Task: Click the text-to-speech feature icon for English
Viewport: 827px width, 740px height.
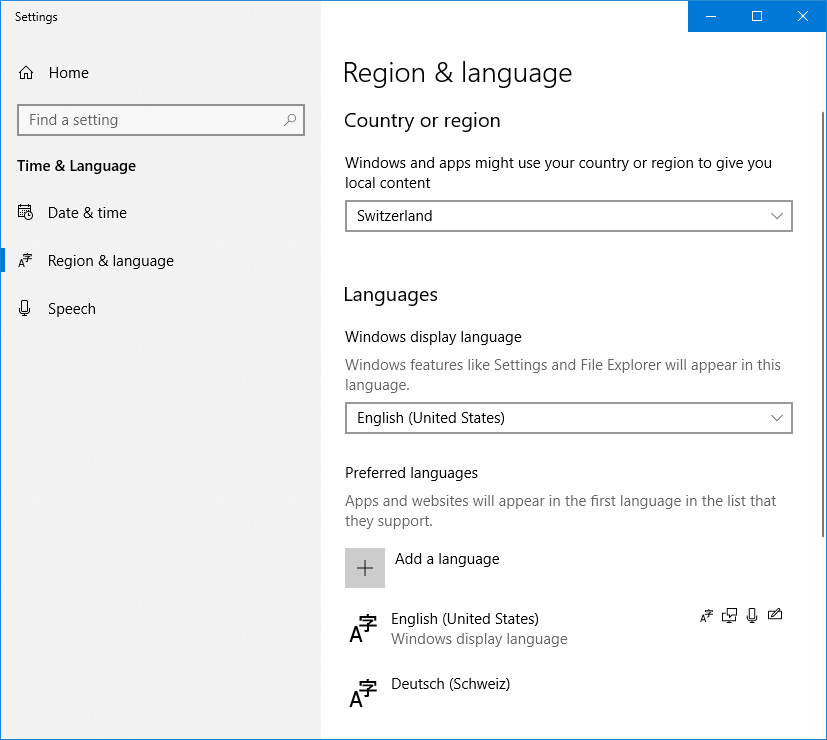Action: click(730, 616)
